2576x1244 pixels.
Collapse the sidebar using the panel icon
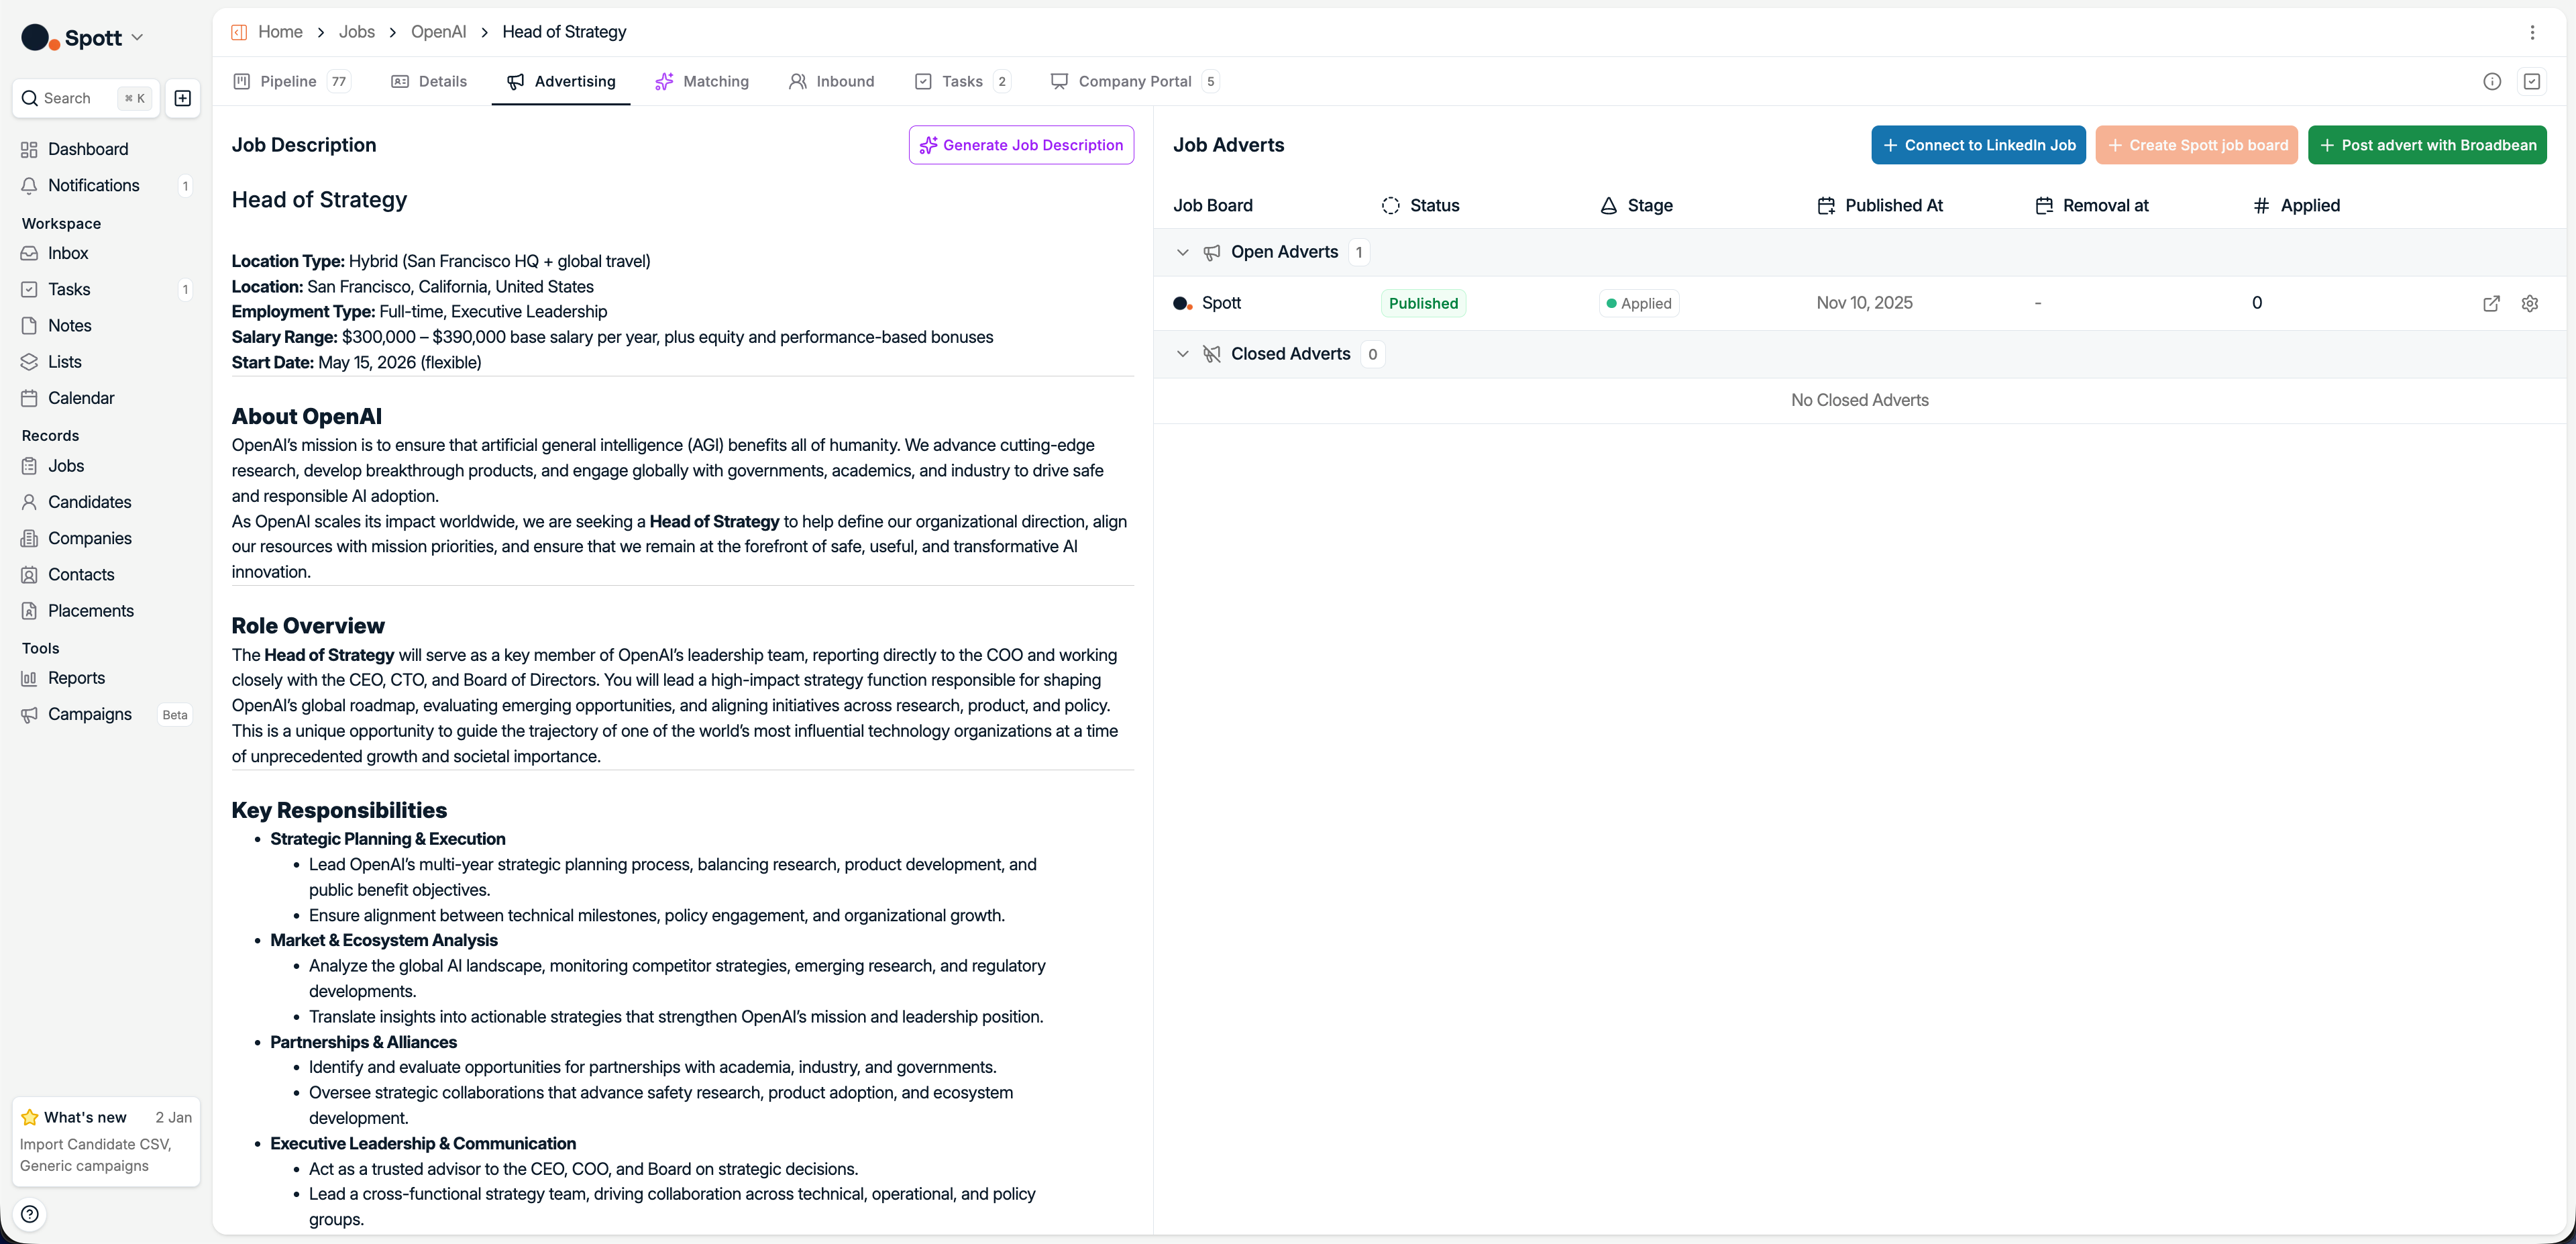coord(239,32)
